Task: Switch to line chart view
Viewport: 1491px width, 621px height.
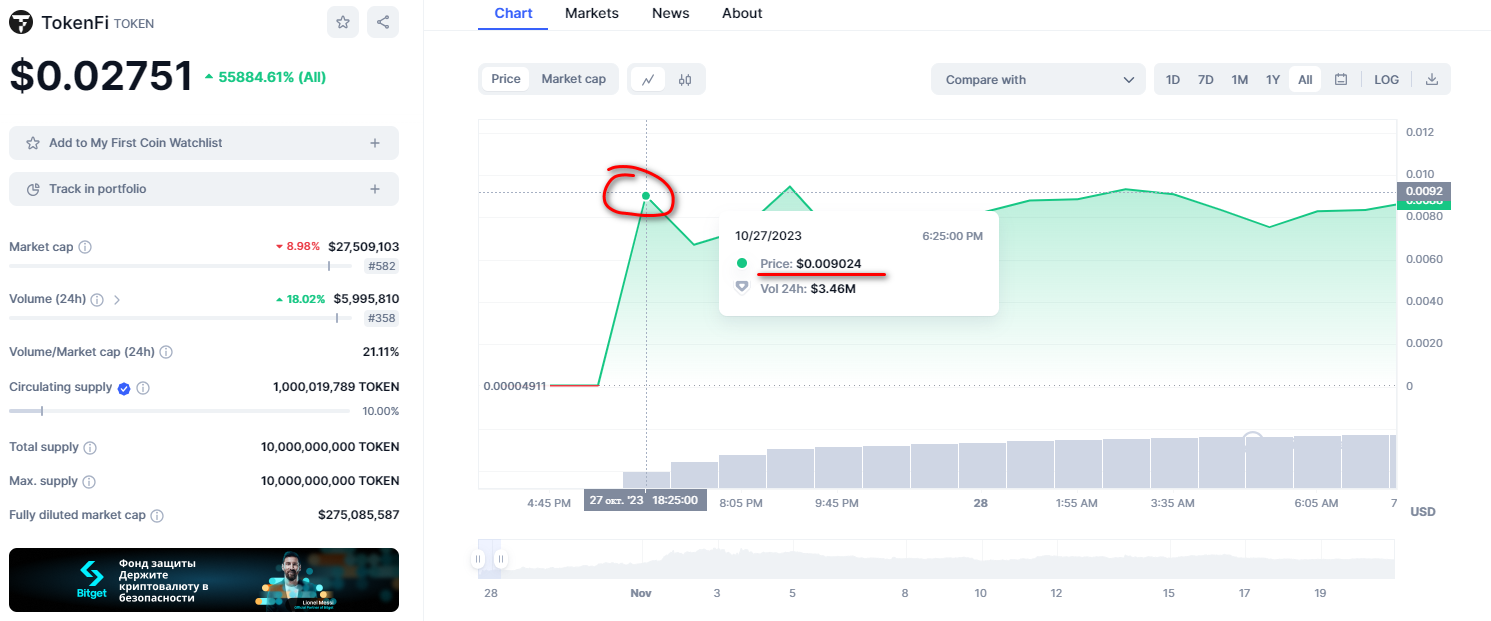Action: point(648,80)
